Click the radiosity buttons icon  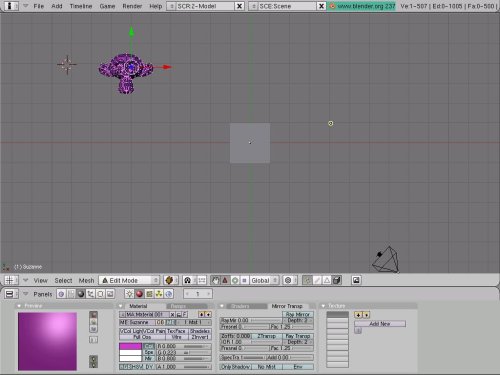159,294
